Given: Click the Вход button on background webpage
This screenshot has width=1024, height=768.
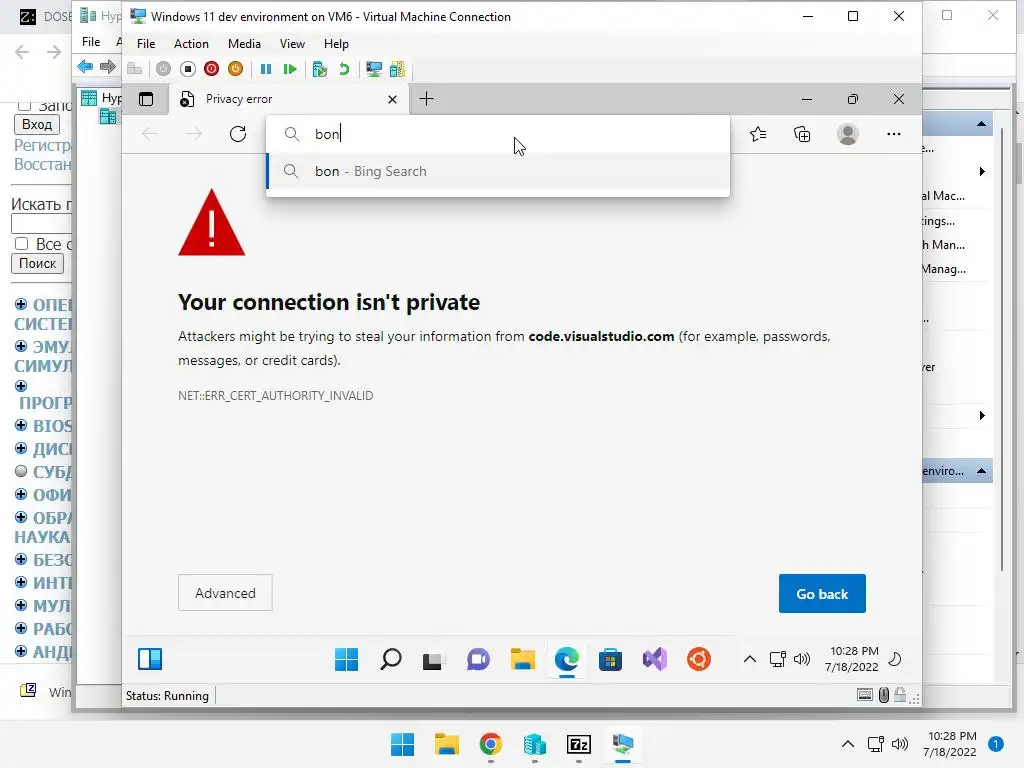Looking at the screenshot, I should (37, 124).
